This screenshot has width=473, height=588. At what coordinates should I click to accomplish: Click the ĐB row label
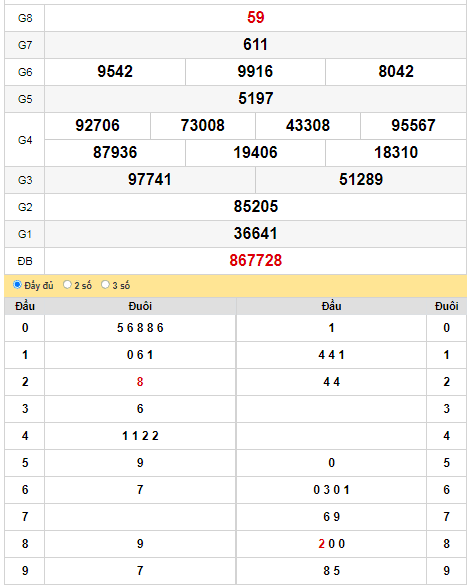25,261
